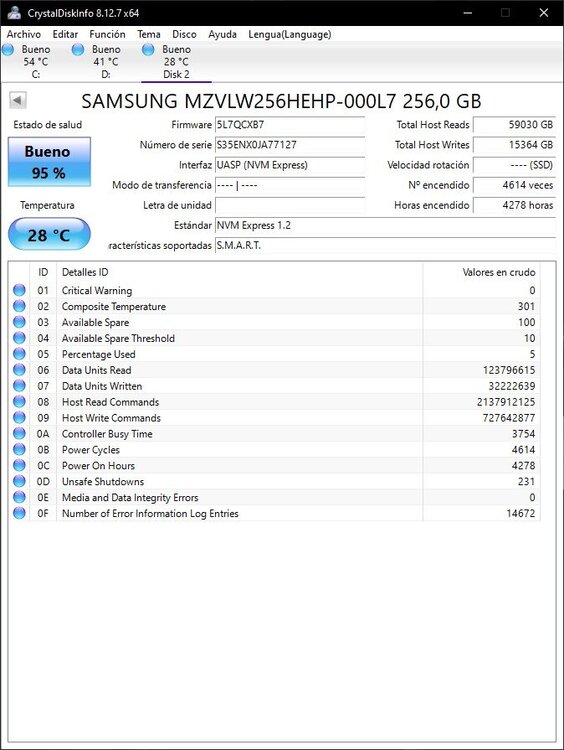Click the status icon for Host Read Commands
Image resolution: width=564 pixels, height=750 pixels.
(19, 402)
